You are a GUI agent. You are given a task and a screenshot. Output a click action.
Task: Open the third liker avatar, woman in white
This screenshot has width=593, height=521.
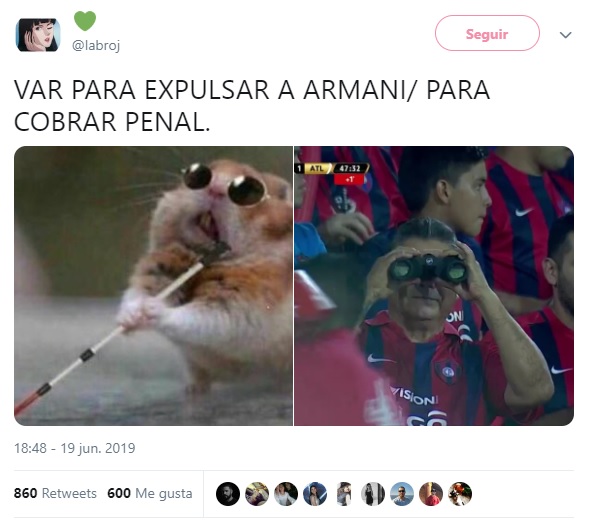286,494
